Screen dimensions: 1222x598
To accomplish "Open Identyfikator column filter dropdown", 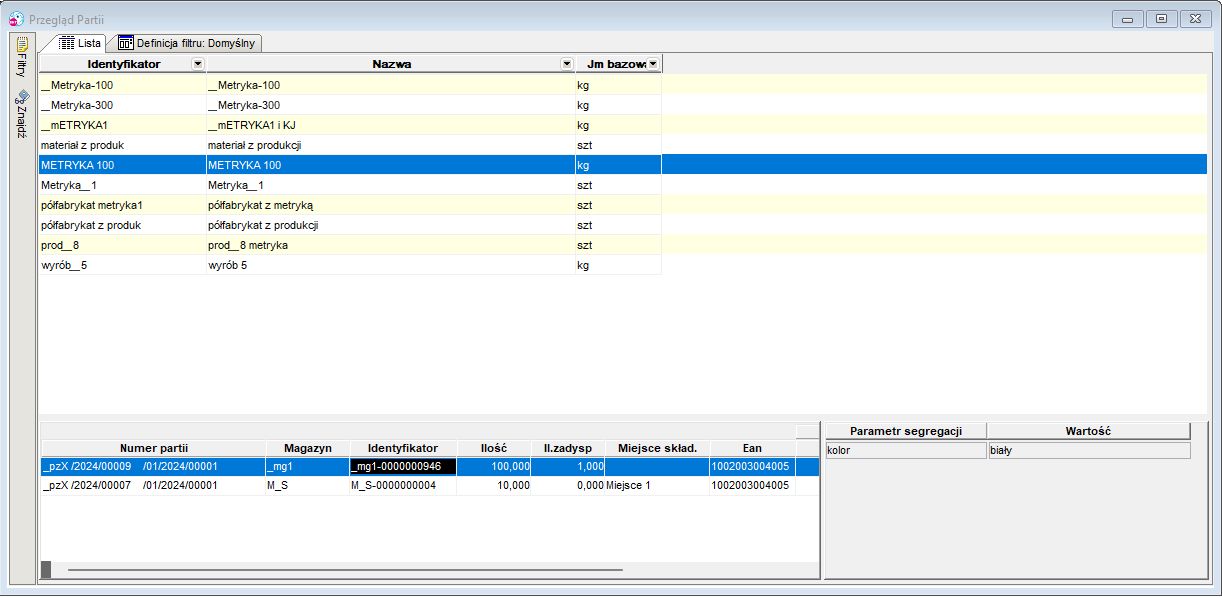I will pyautogui.click(x=197, y=64).
